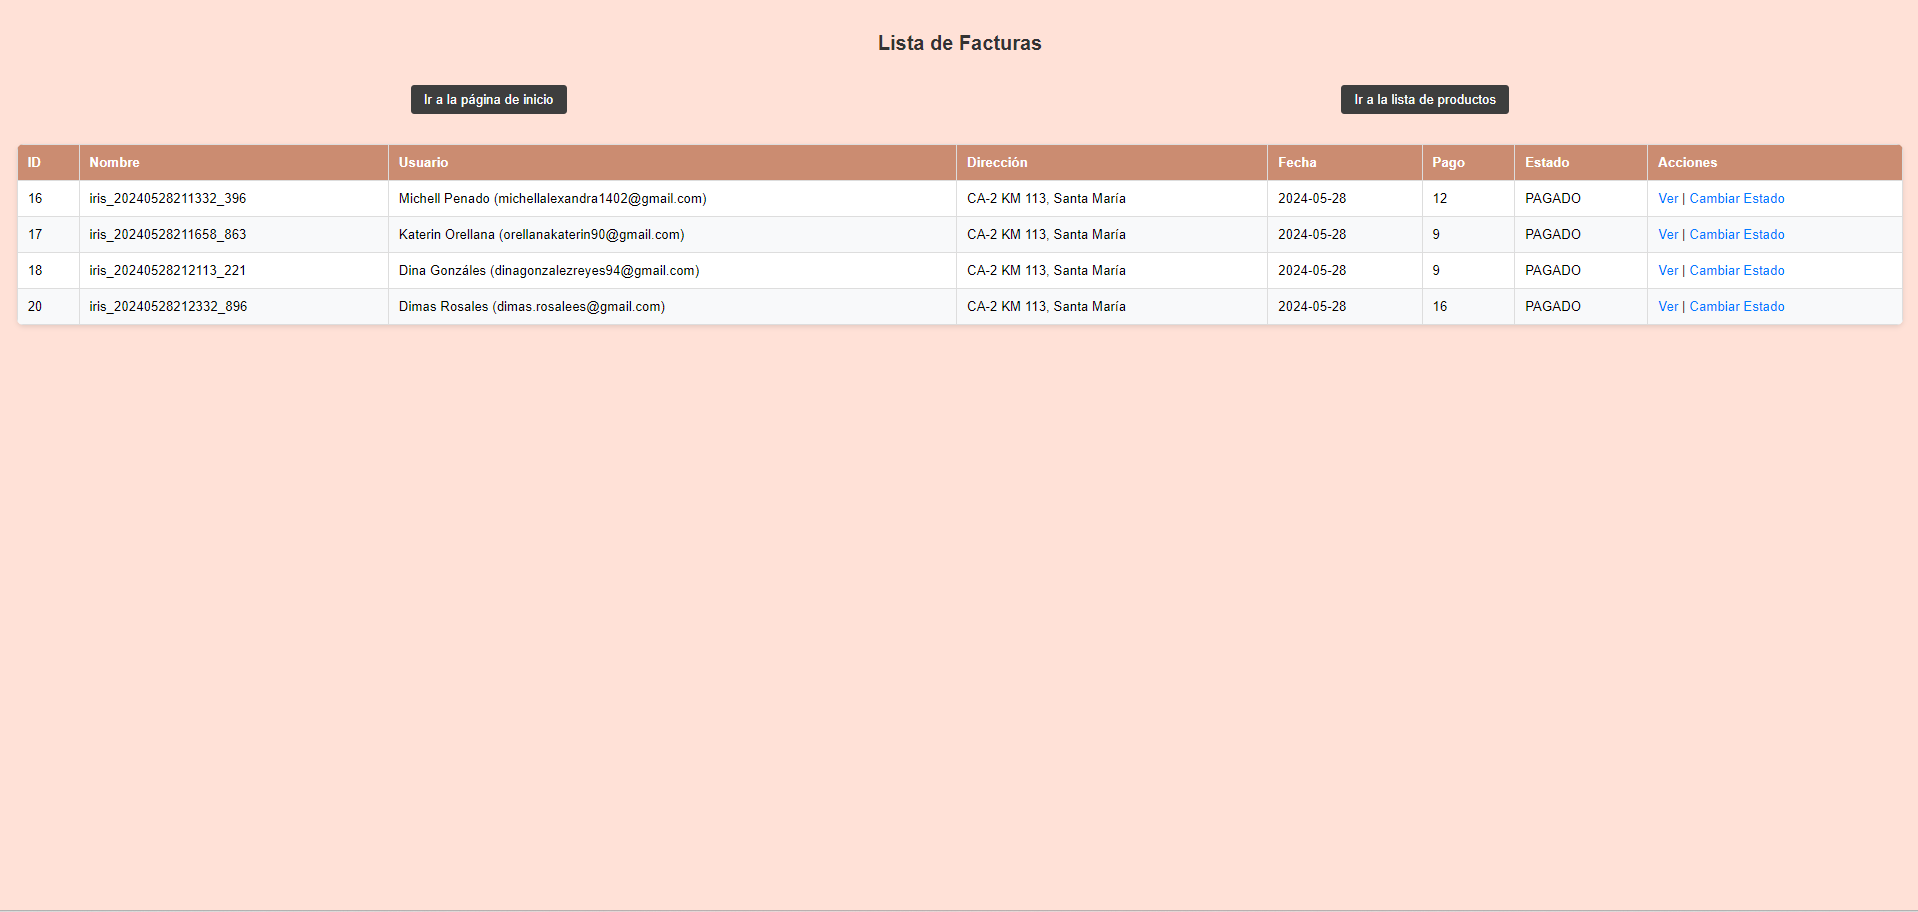Click the Dirección column header

(x=996, y=162)
